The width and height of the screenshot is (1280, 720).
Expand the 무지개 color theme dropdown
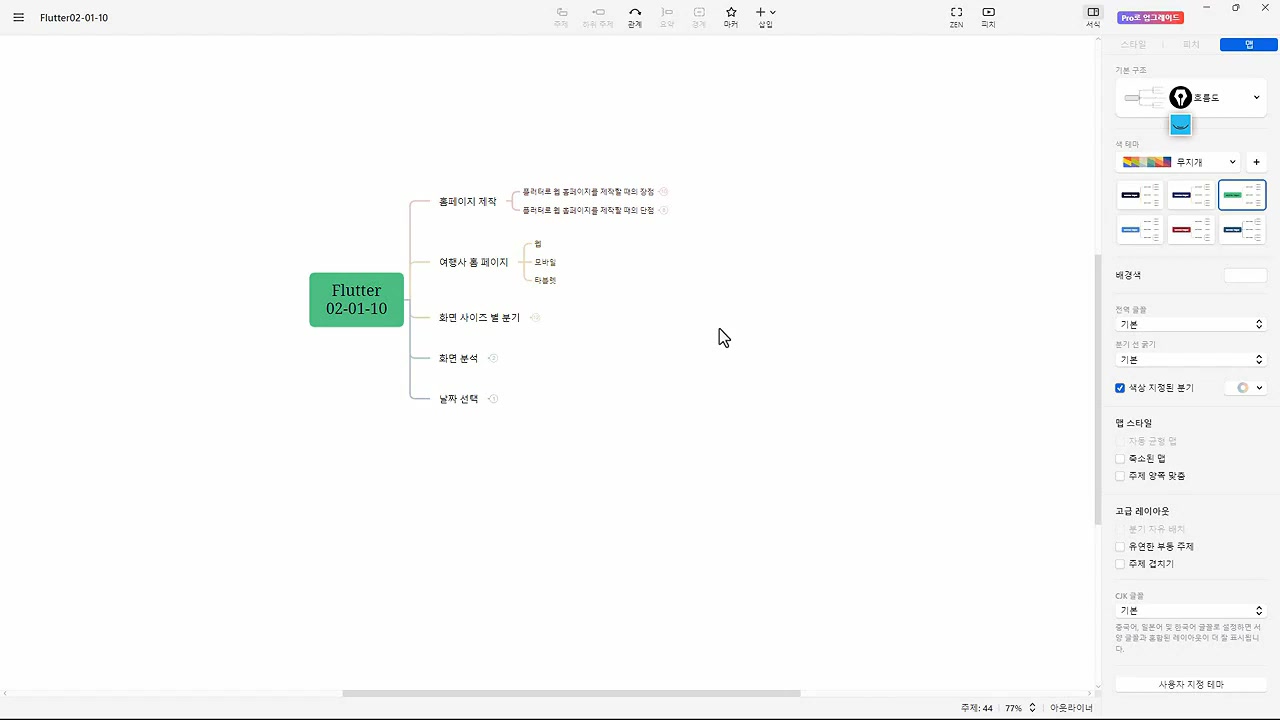[x=1178, y=162]
